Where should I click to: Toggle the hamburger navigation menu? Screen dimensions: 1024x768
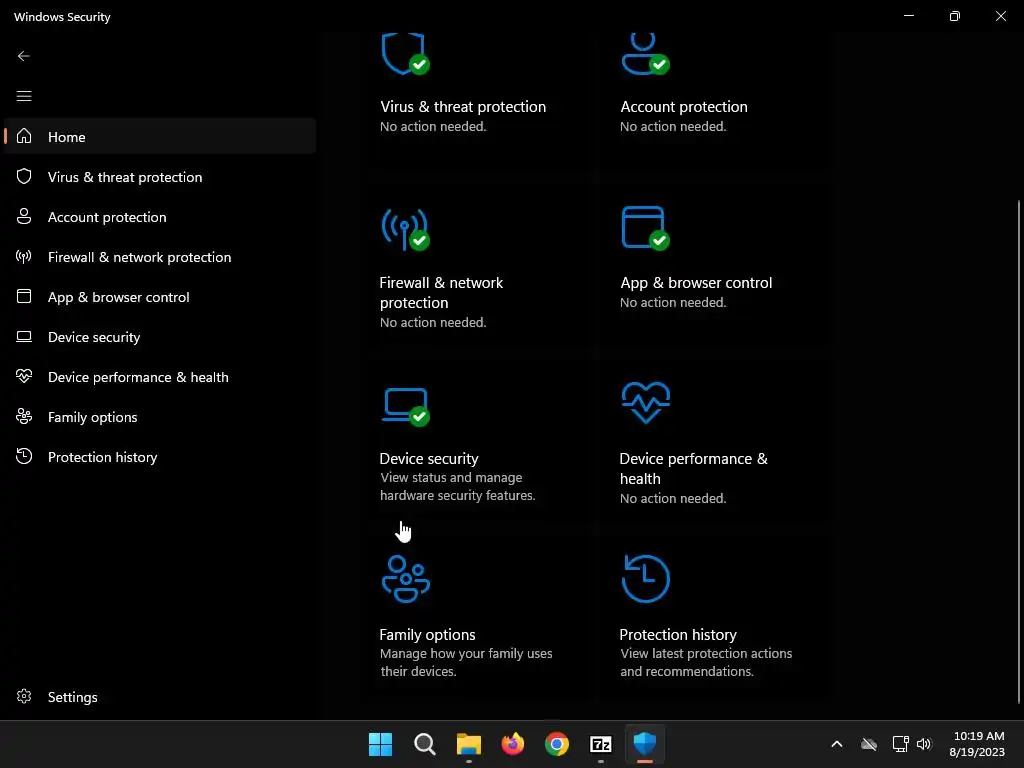click(24, 97)
